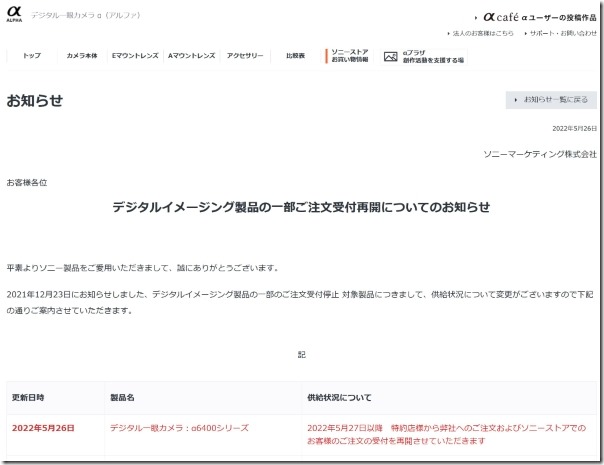This screenshot has height=465, width=604.
Task: Click the 平素よりソニー製品 greeting sentence
Action: click(x=143, y=268)
